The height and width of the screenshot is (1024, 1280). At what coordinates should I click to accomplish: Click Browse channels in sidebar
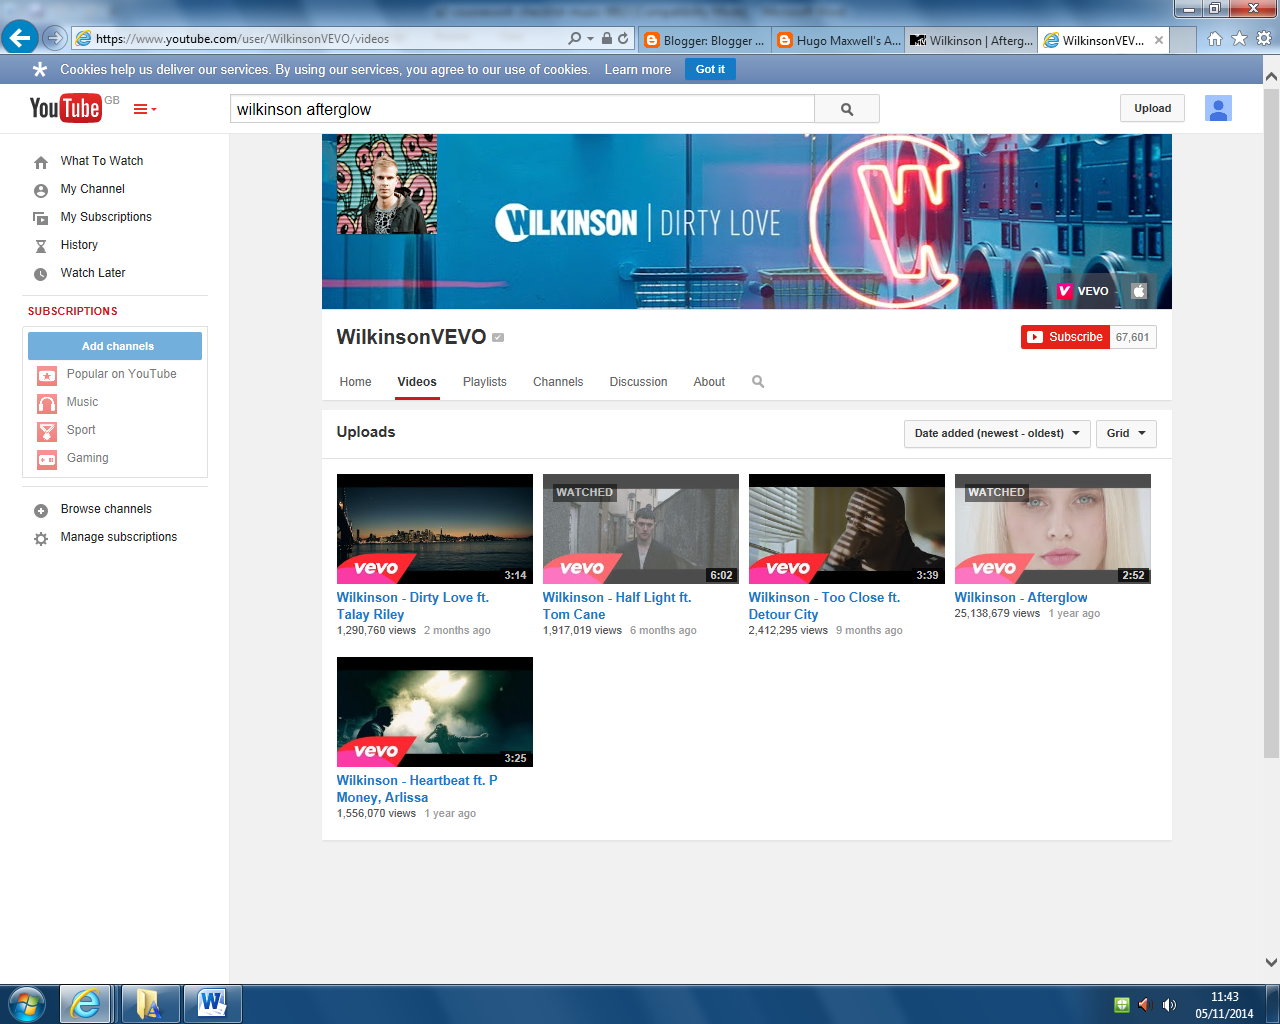pyautogui.click(x=105, y=509)
